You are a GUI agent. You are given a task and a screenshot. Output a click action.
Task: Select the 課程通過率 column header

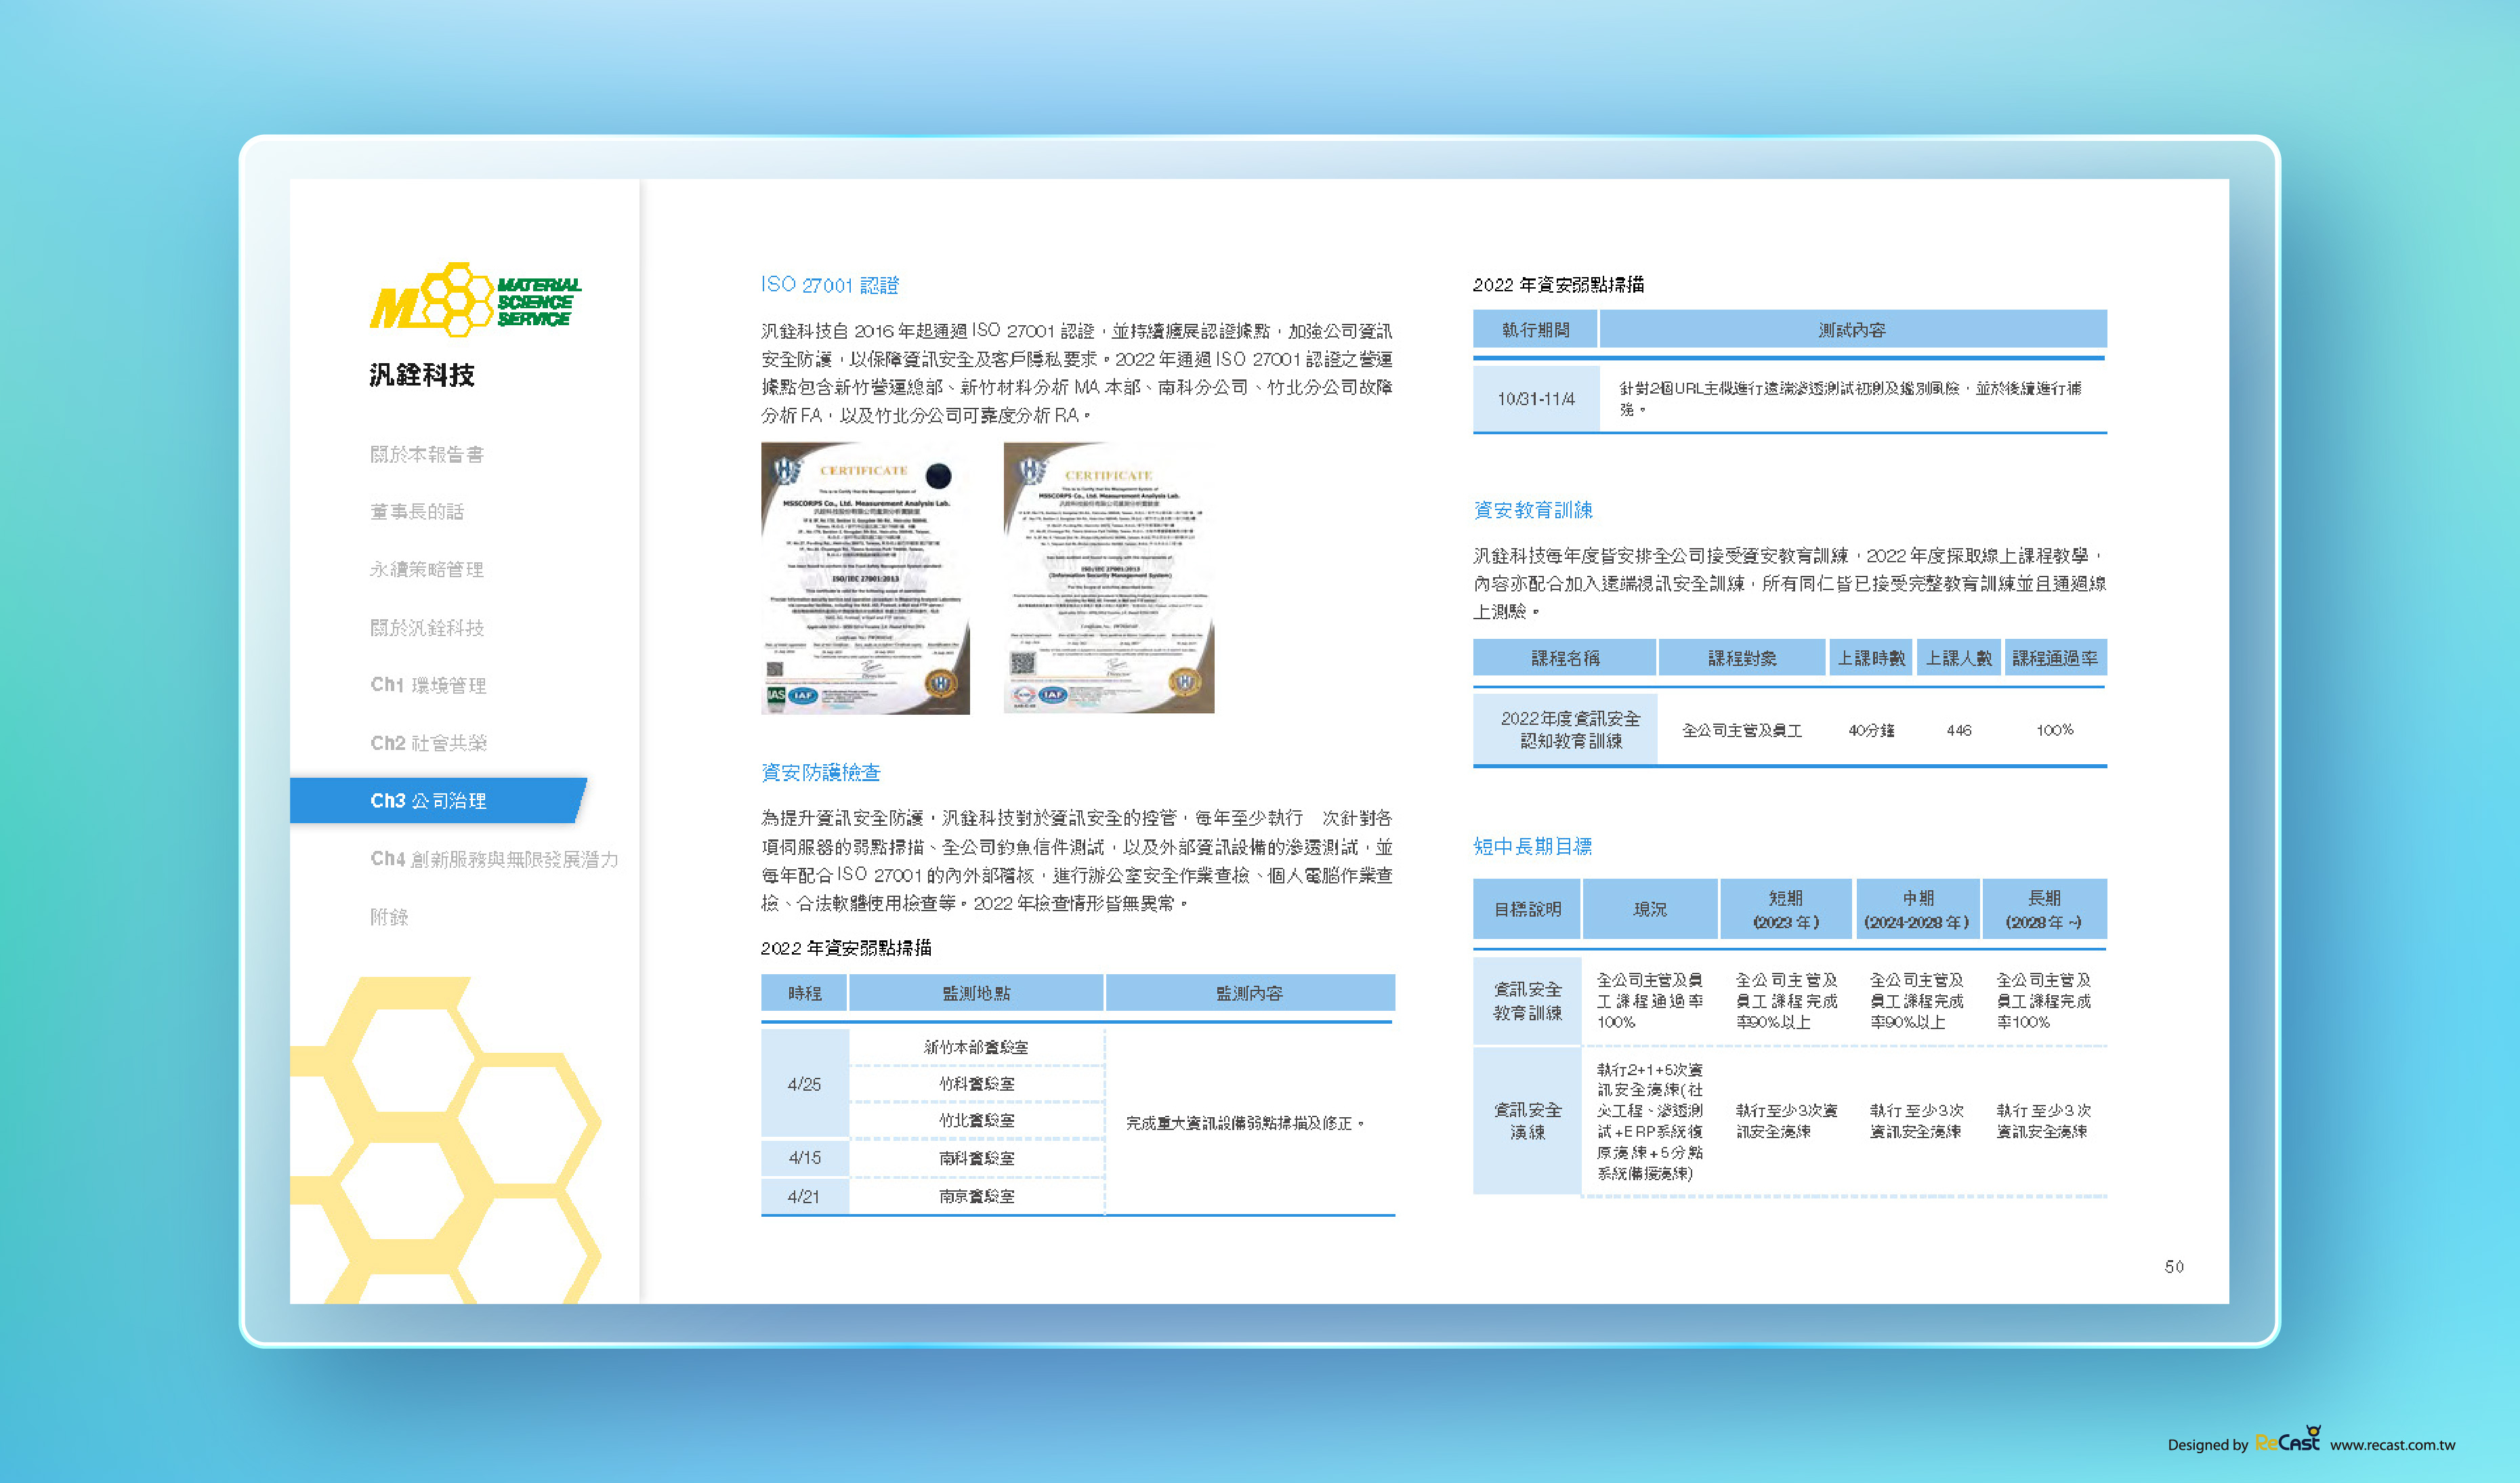coord(2055,658)
